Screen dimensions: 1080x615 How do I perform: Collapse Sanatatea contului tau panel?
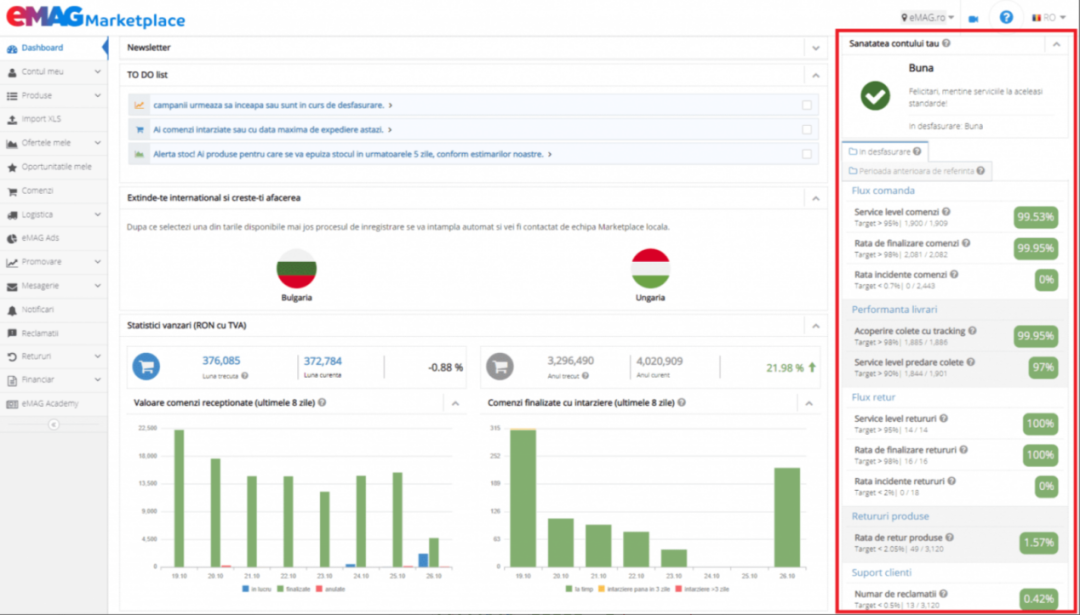pyautogui.click(x=1056, y=43)
